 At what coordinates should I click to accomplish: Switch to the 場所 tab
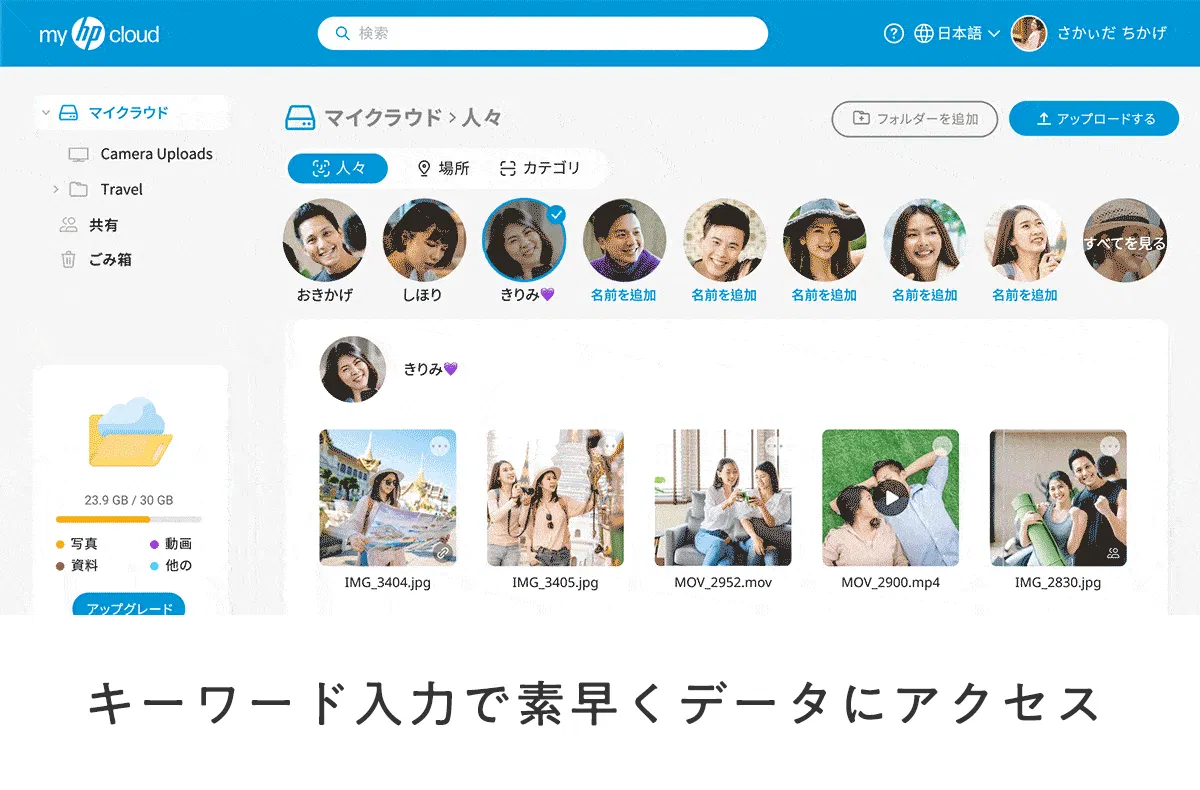coord(443,168)
